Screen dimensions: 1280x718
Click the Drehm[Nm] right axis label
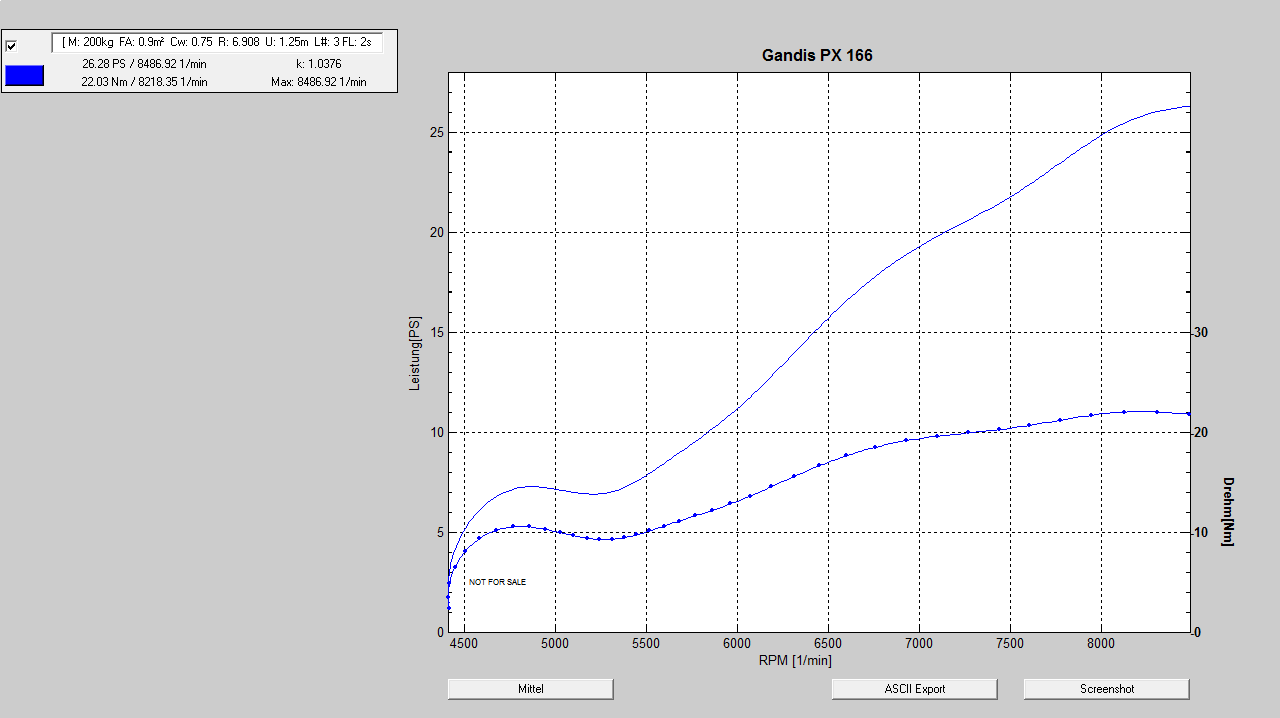pyautogui.click(x=1227, y=511)
